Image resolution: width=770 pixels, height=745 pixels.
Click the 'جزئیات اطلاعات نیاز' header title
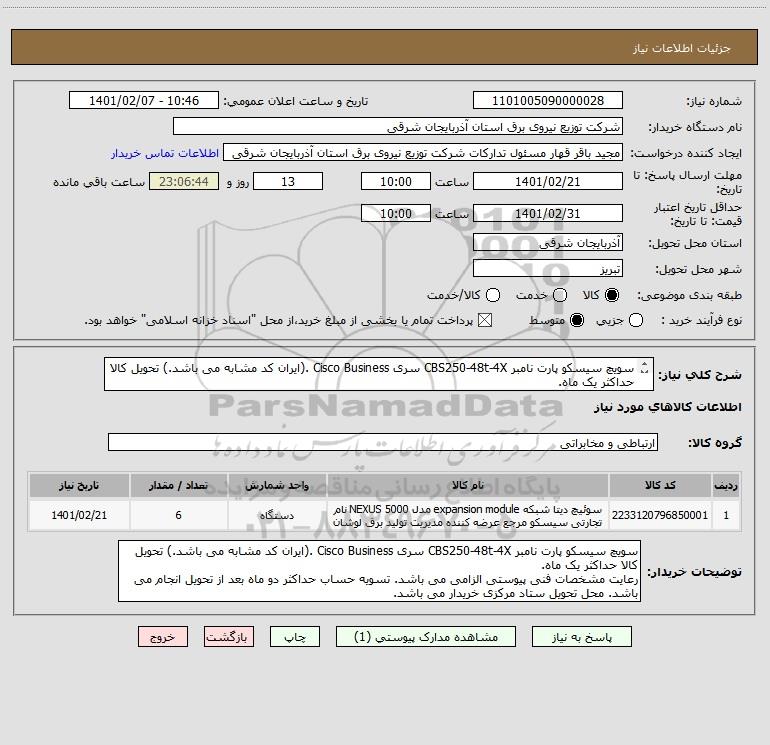pyautogui.click(x=682, y=48)
